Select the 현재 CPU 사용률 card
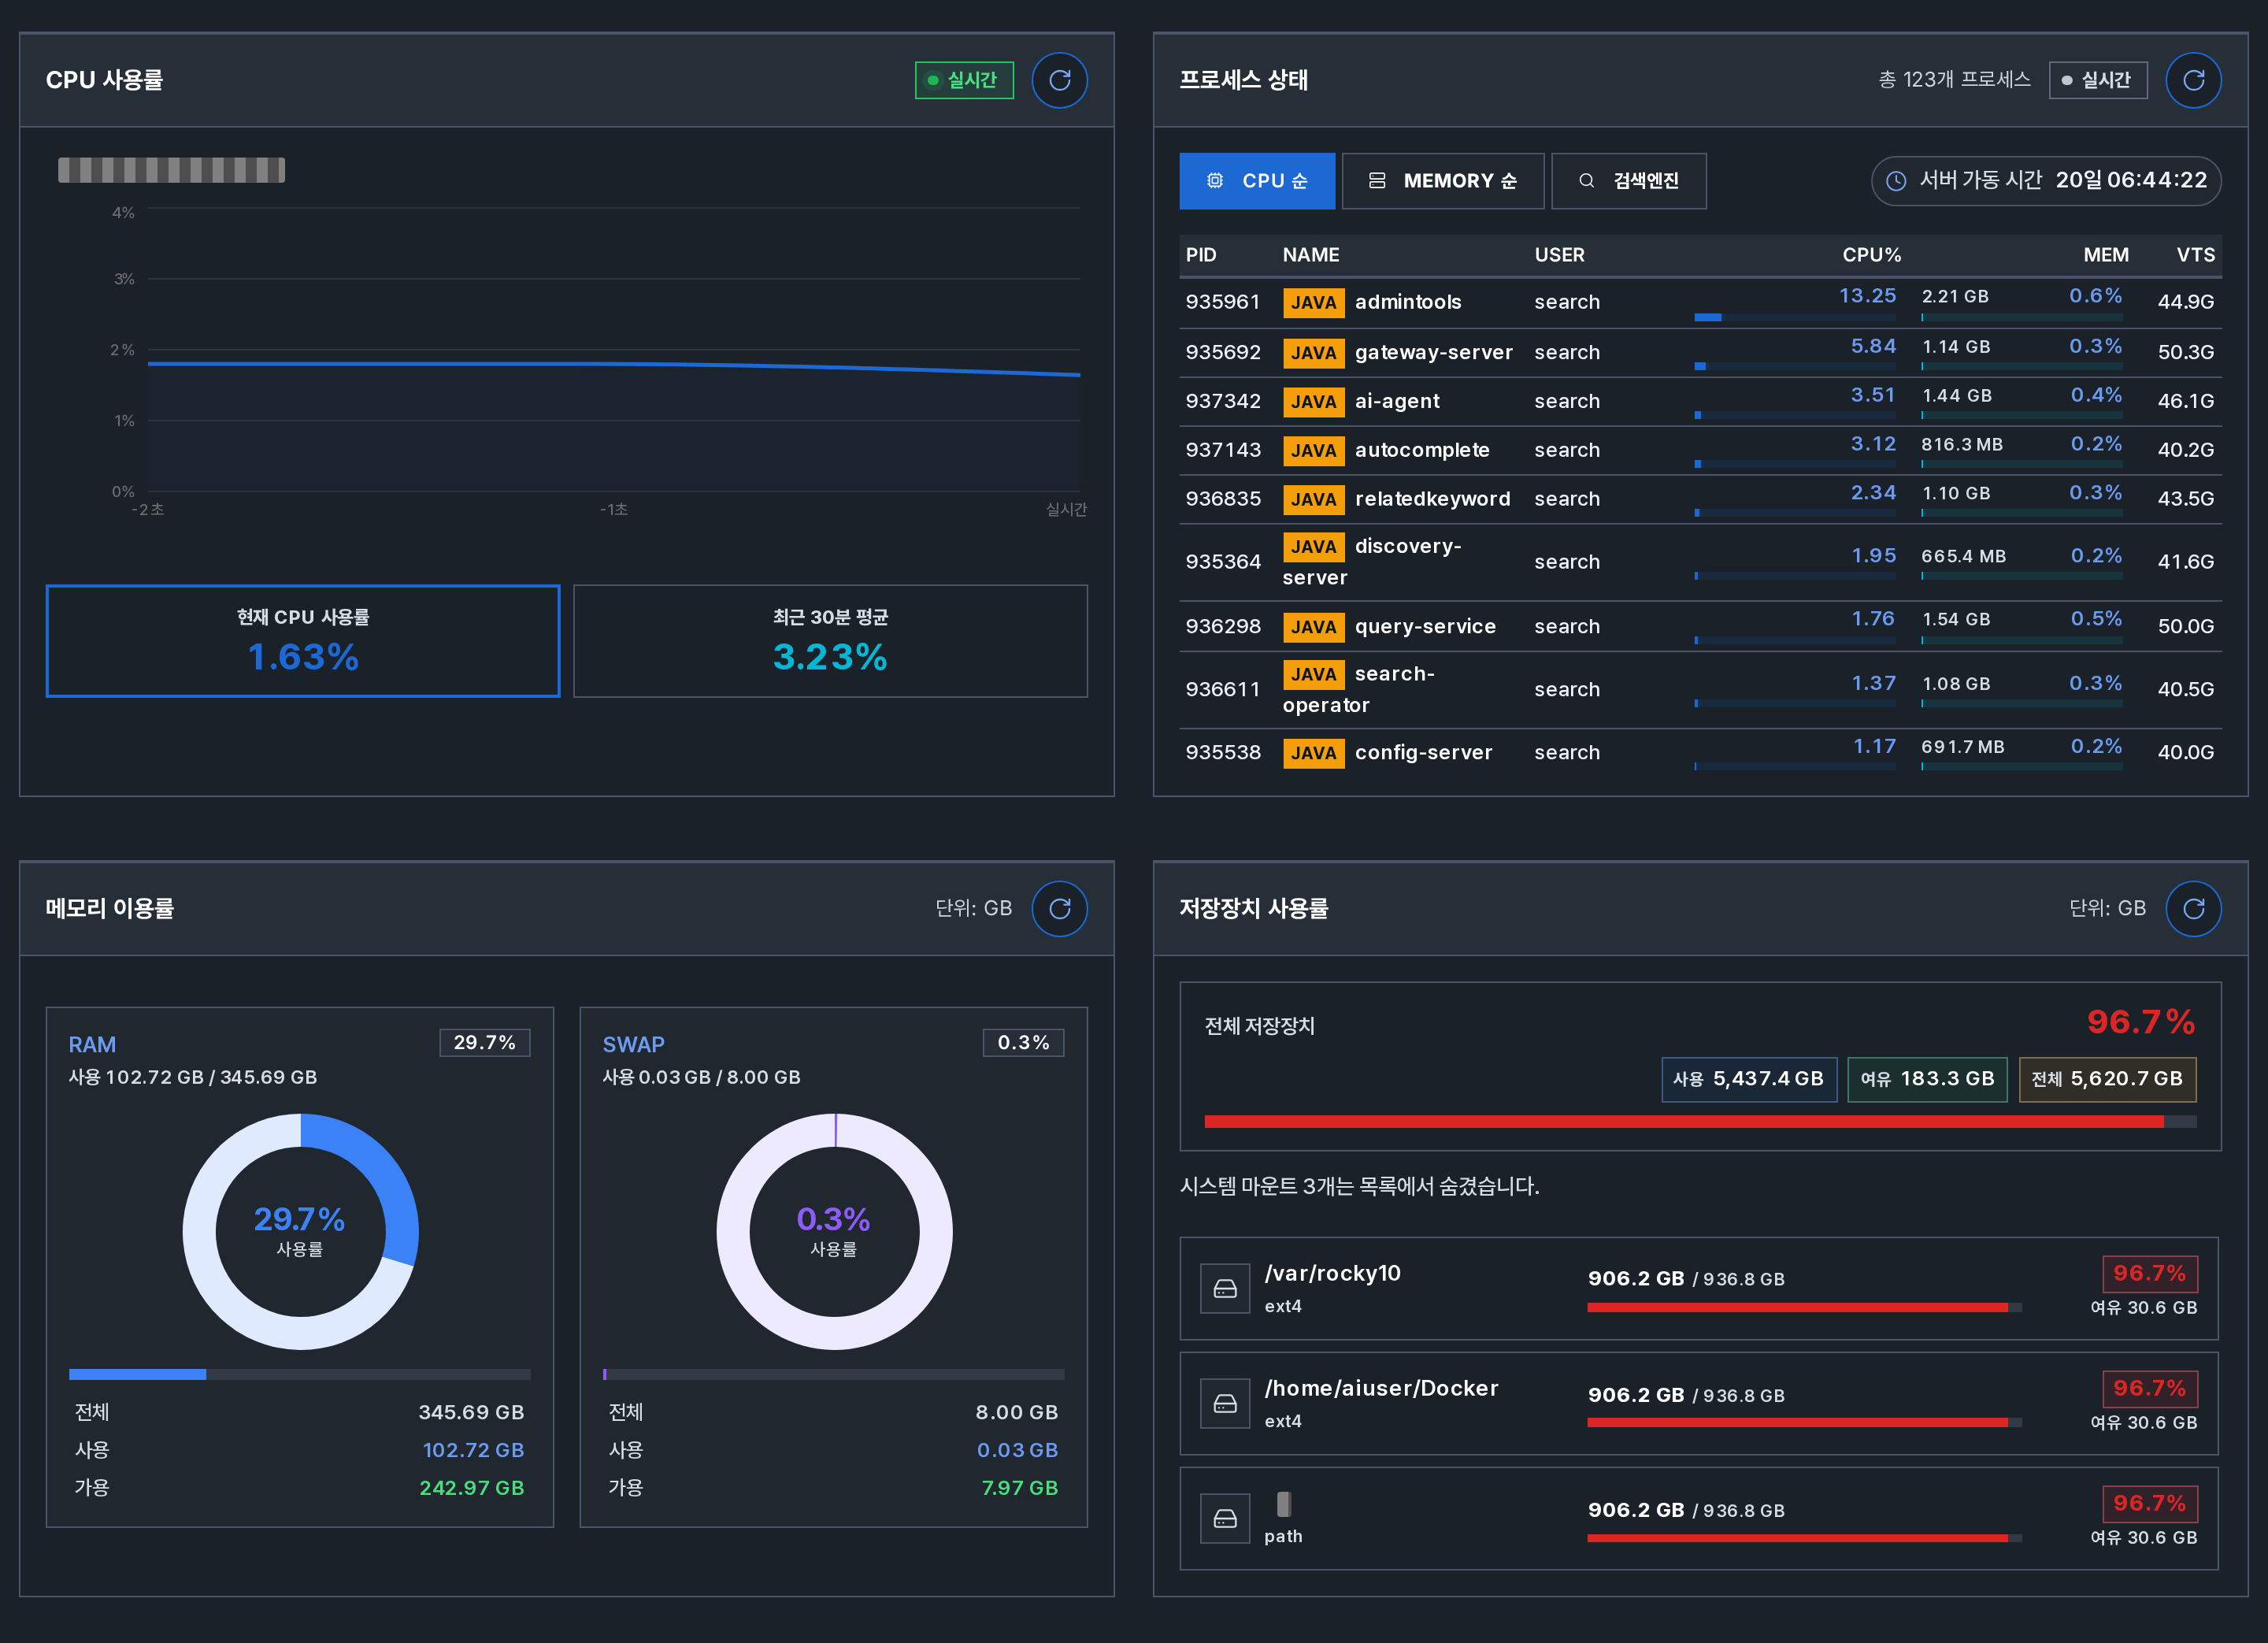This screenshot has width=2268, height=1643. click(x=303, y=641)
